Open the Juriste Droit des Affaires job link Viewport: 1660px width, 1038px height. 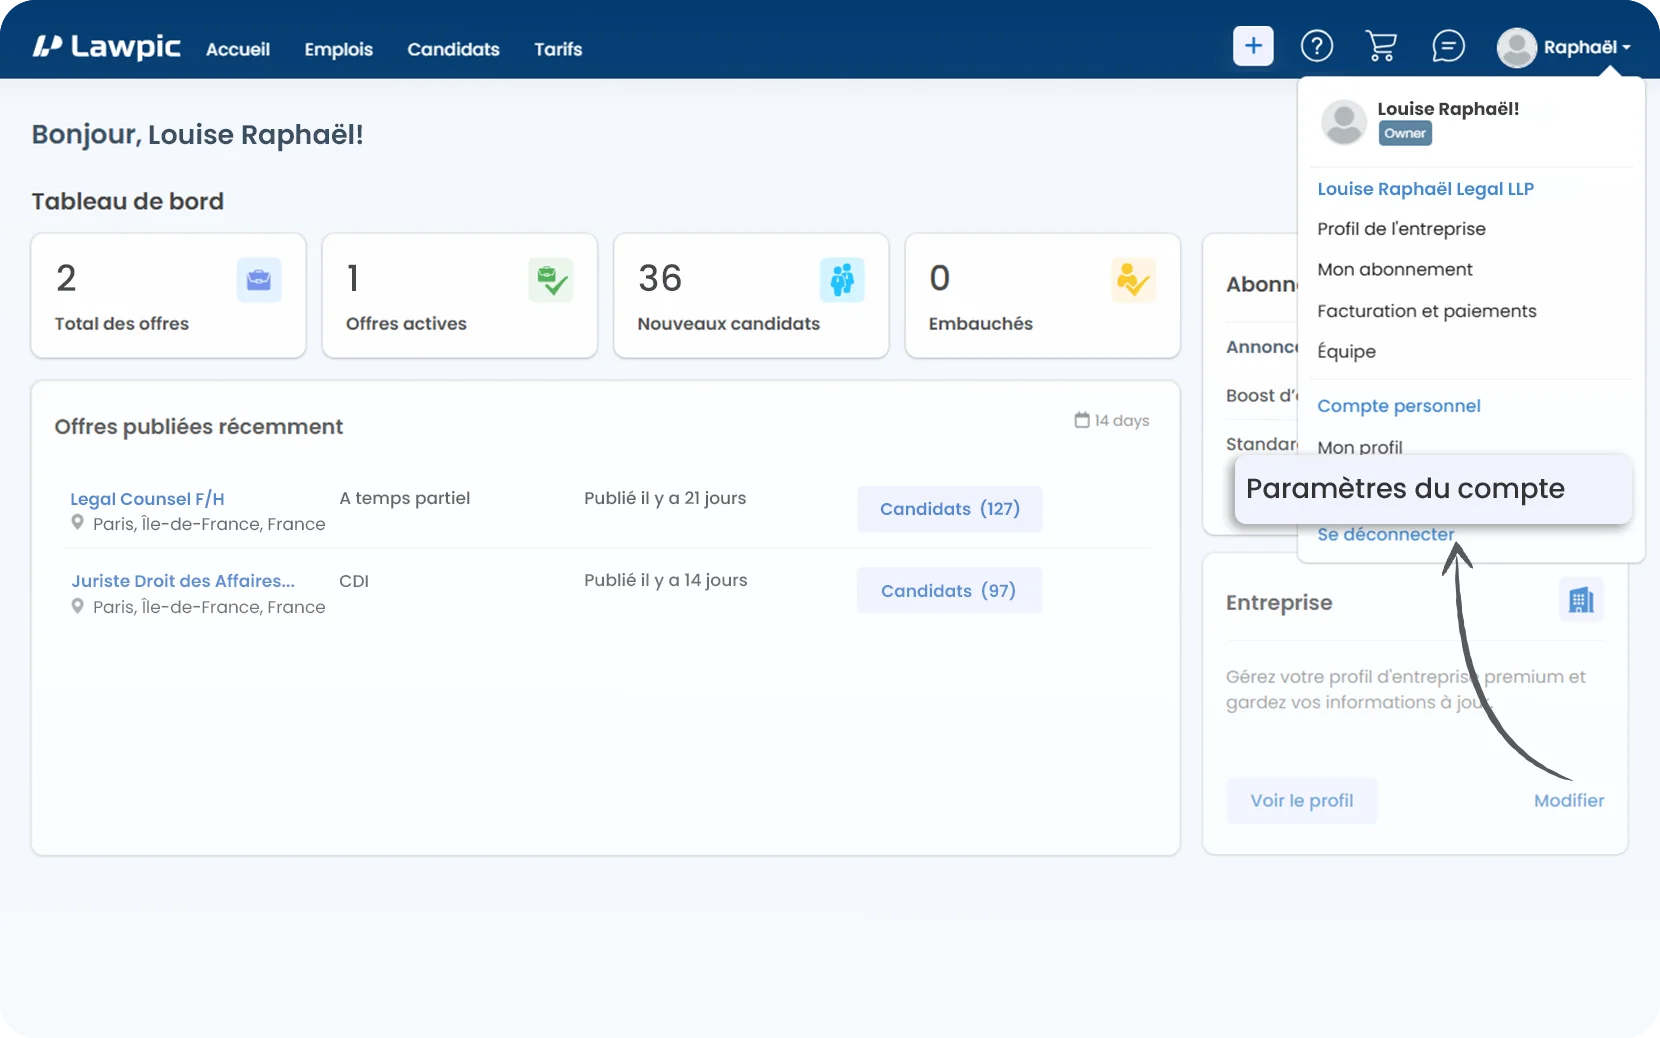pyautogui.click(x=183, y=581)
